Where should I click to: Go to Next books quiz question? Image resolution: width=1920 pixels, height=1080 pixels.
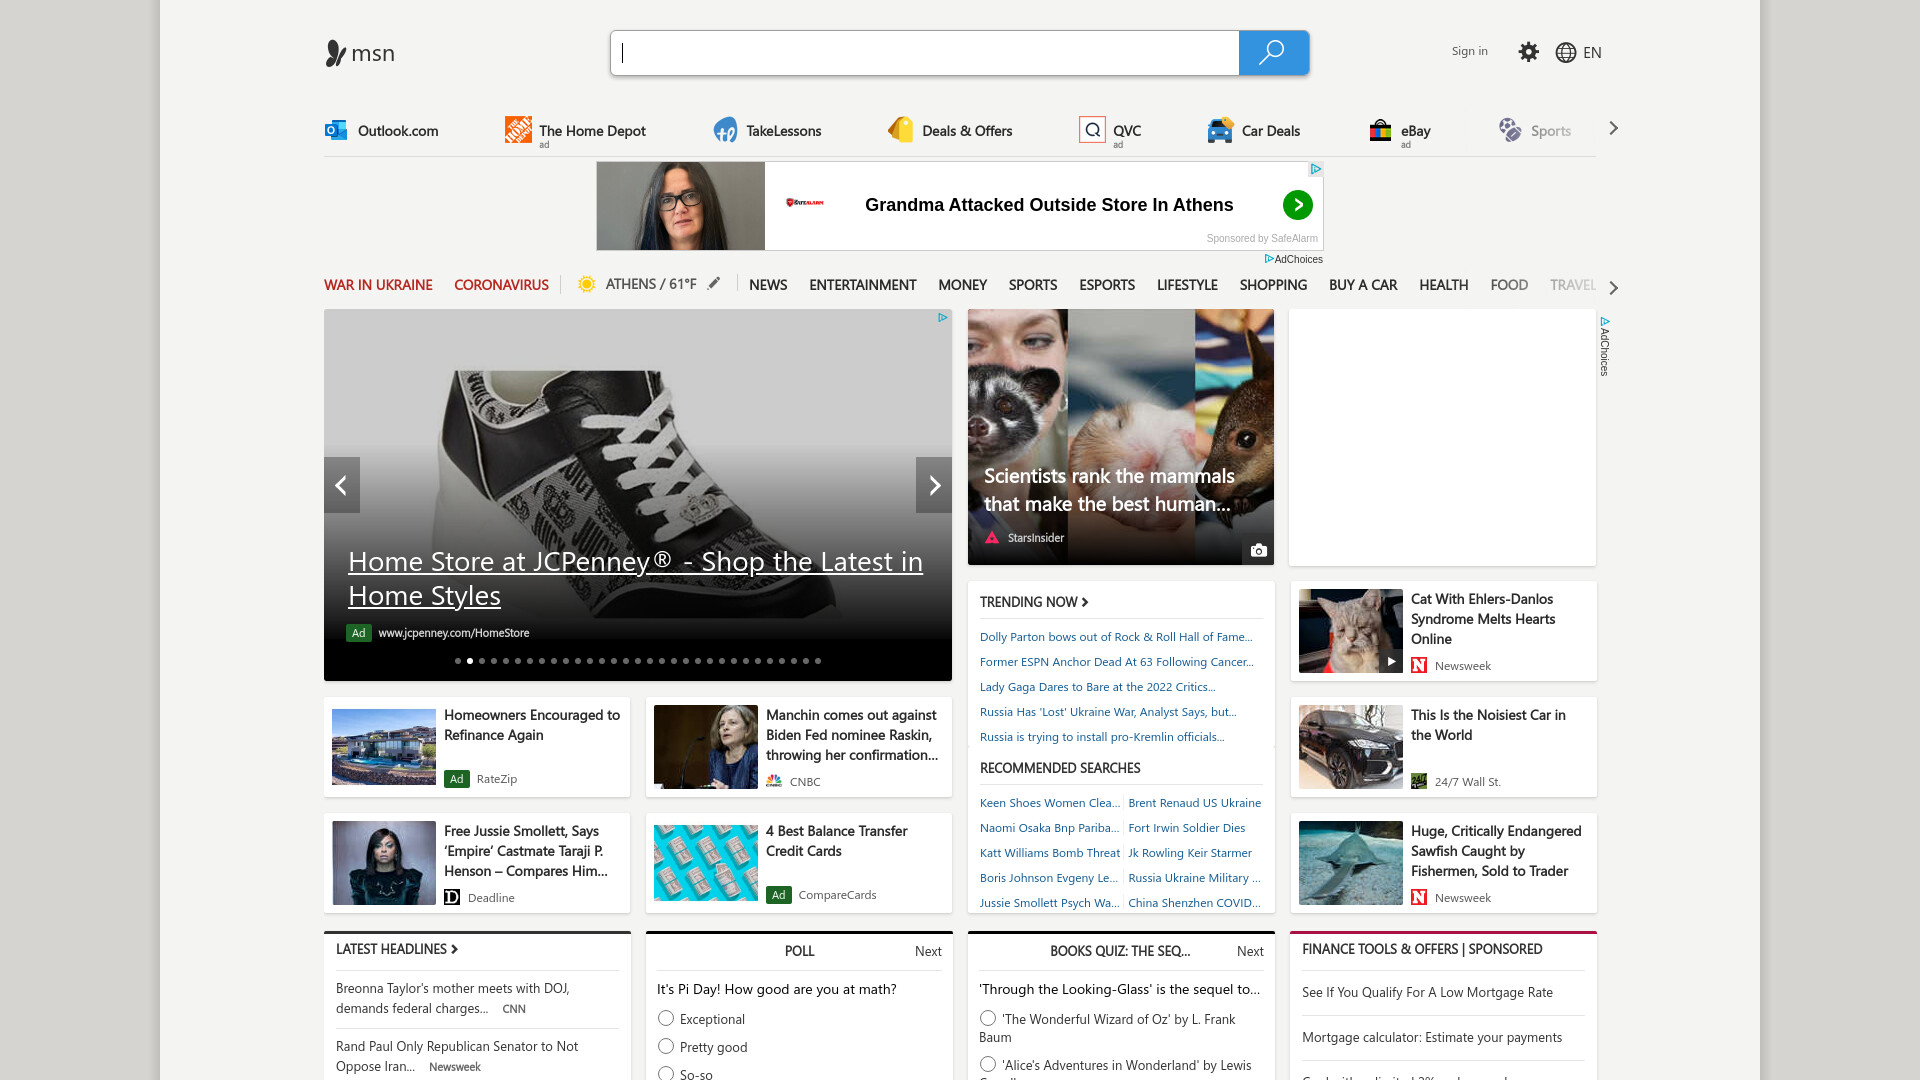point(1250,951)
